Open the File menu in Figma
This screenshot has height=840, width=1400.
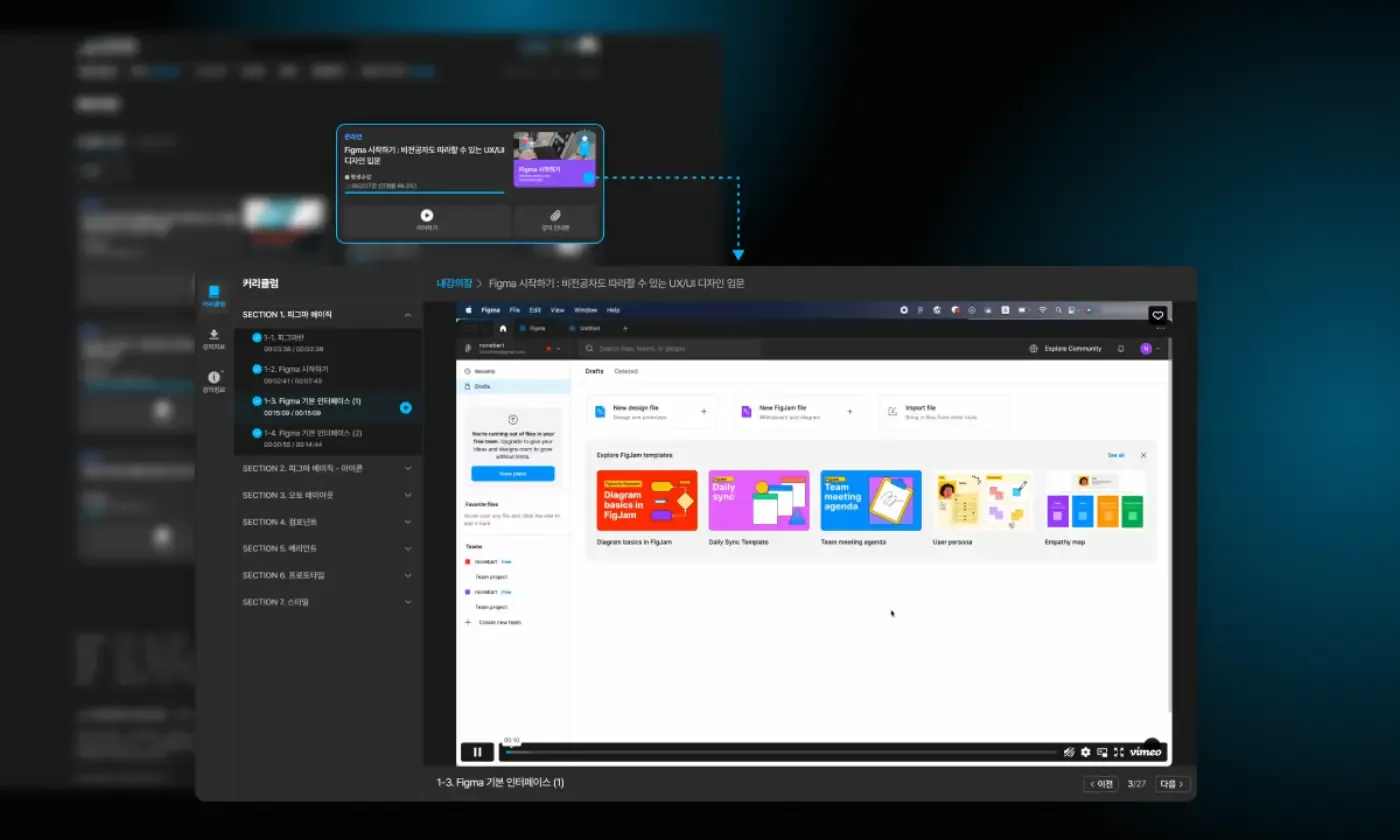click(514, 310)
